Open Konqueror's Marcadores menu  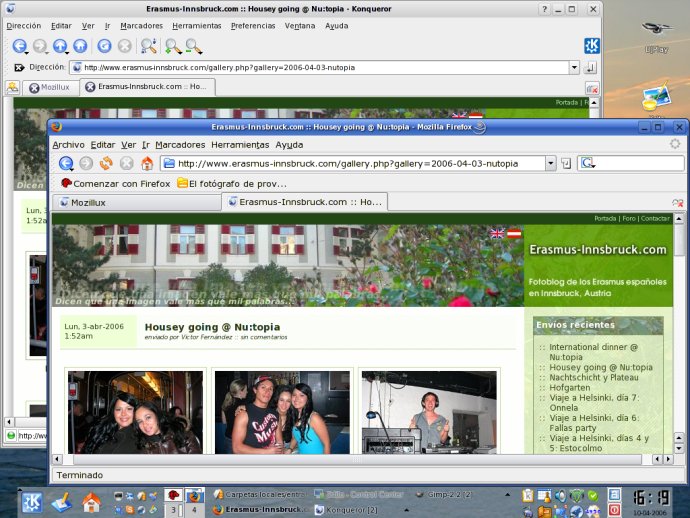141,26
